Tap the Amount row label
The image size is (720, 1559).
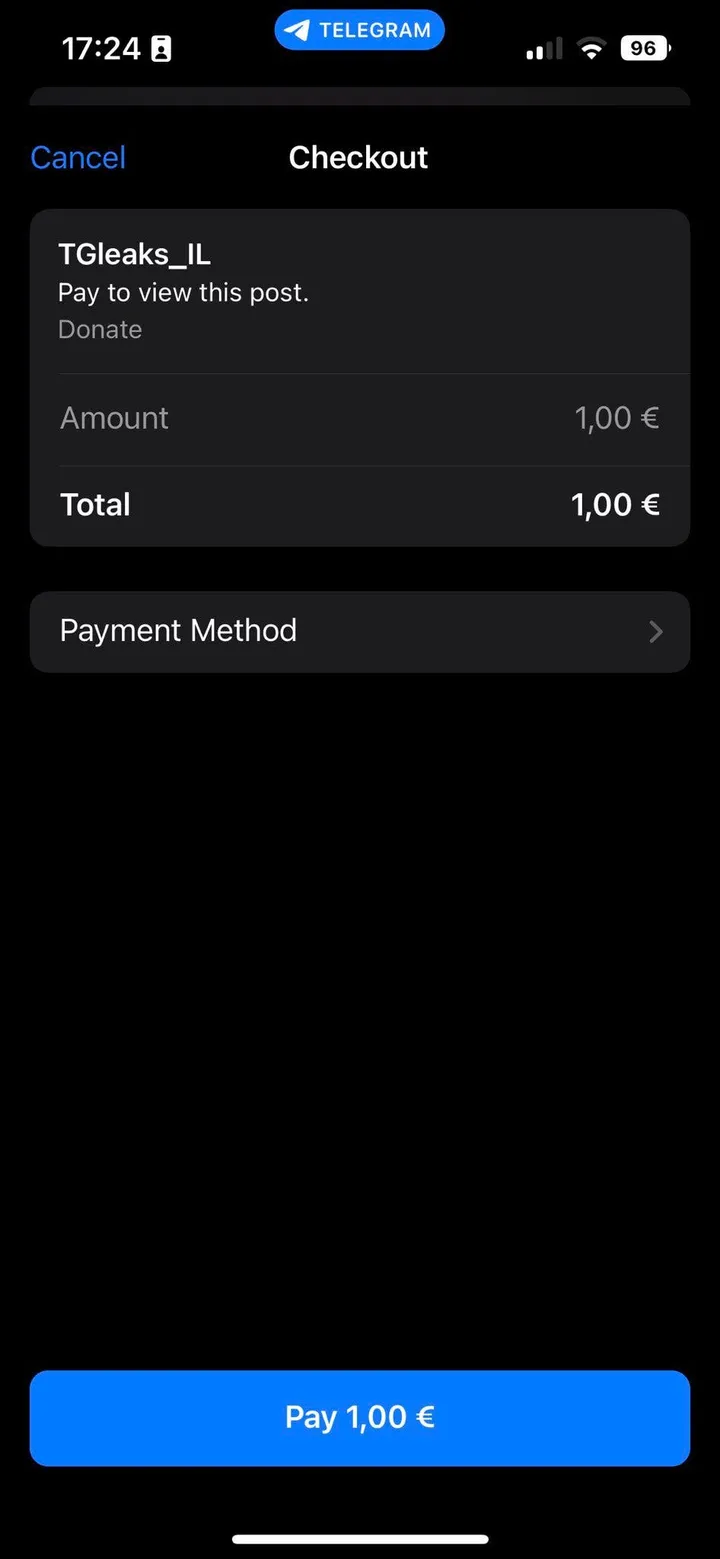pyautogui.click(x=114, y=418)
